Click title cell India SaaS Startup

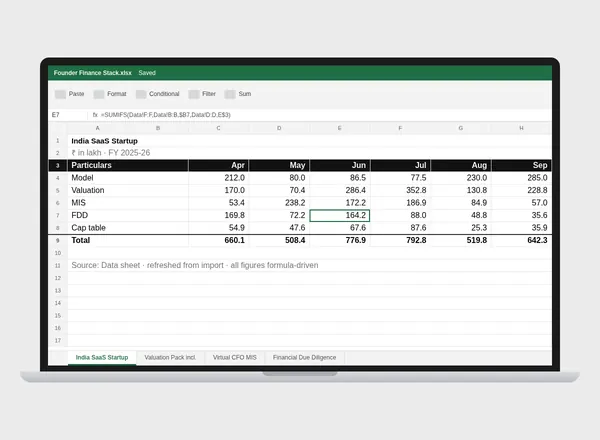[x=104, y=141]
